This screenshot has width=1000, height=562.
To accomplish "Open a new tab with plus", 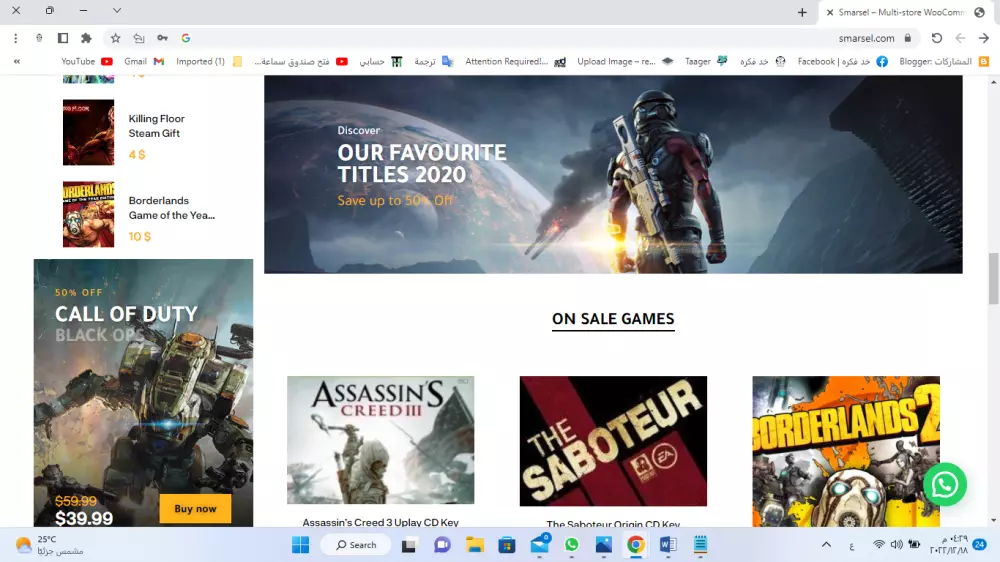I will point(802,12).
